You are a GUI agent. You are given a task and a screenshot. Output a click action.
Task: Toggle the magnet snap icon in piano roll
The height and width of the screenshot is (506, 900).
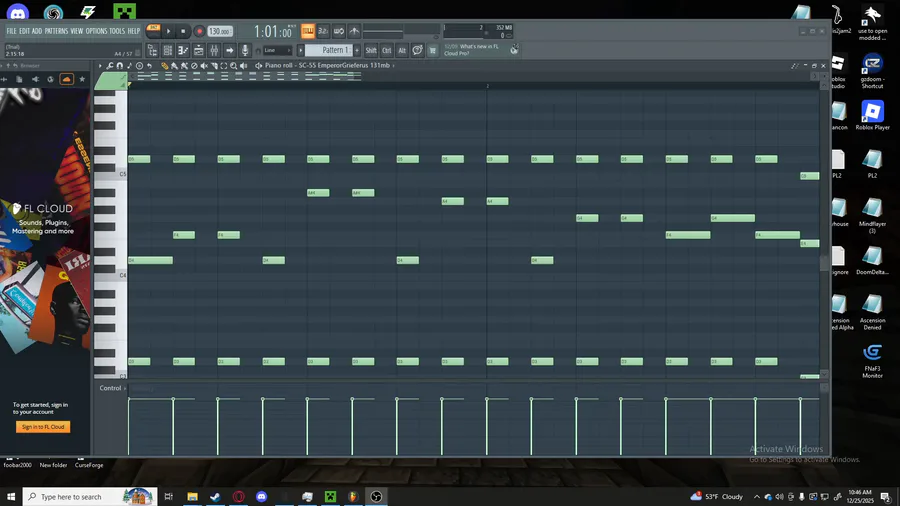pyautogui.click(x=119, y=65)
